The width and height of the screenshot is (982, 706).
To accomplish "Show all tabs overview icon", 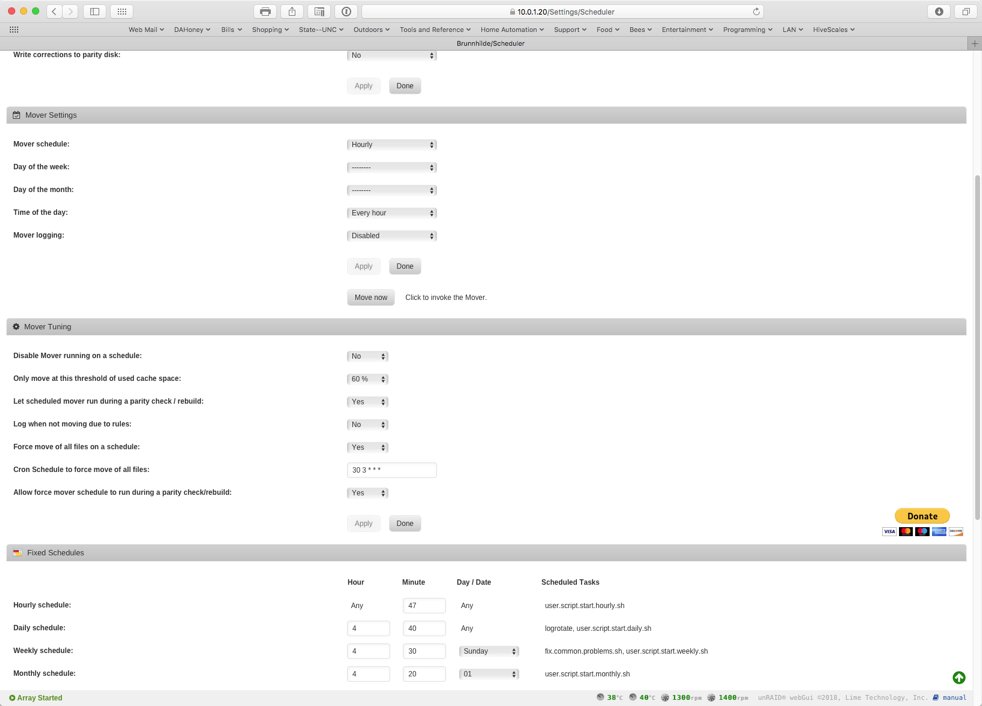I will click(x=966, y=11).
